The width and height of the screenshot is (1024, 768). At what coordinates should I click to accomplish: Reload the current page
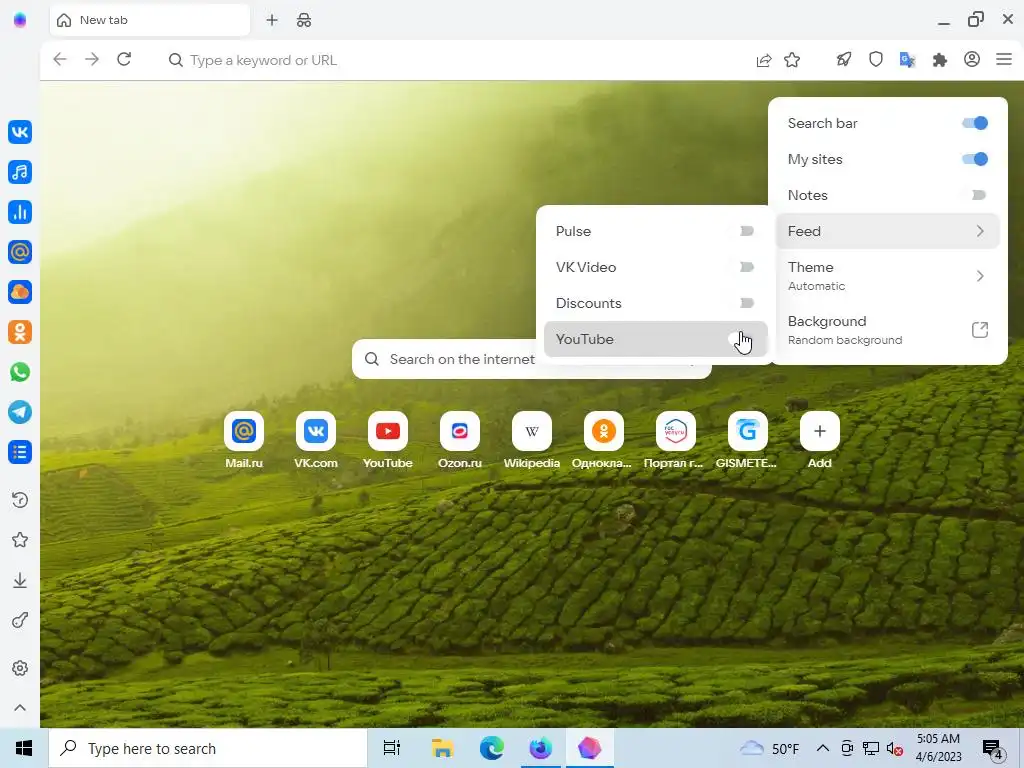pyautogui.click(x=124, y=60)
